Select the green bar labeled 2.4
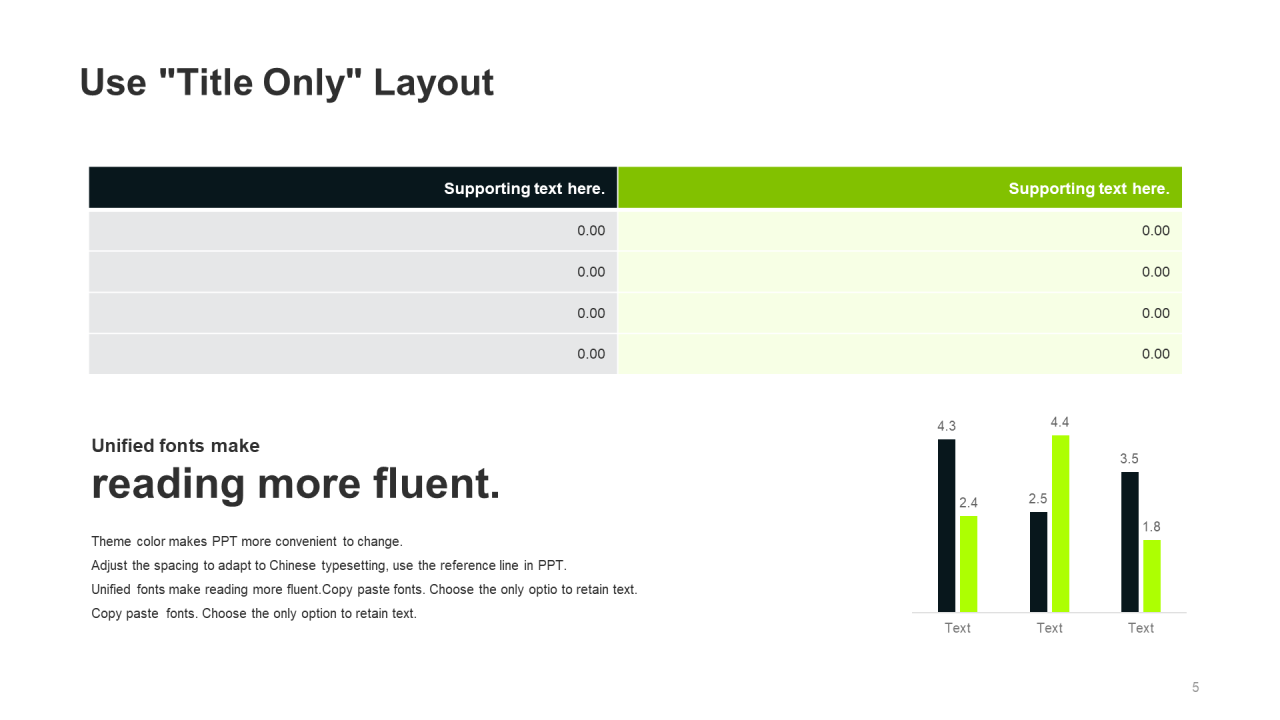Screen dimensions: 1280x720 (968, 564)
